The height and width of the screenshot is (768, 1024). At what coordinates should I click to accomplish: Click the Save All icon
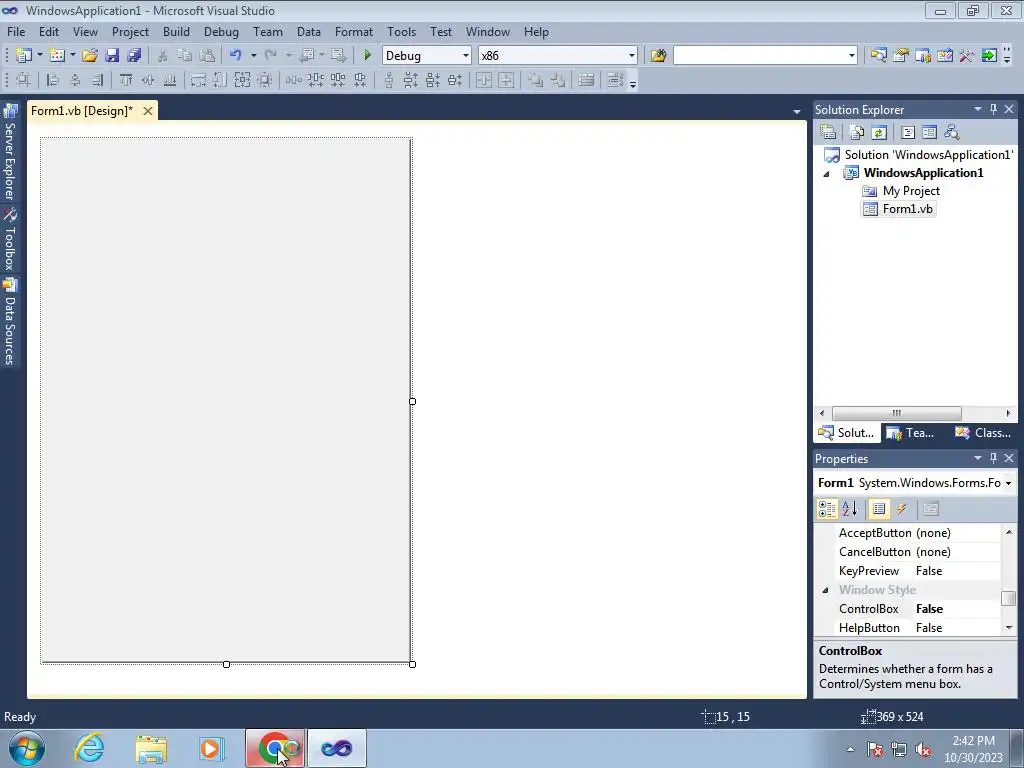134,56
